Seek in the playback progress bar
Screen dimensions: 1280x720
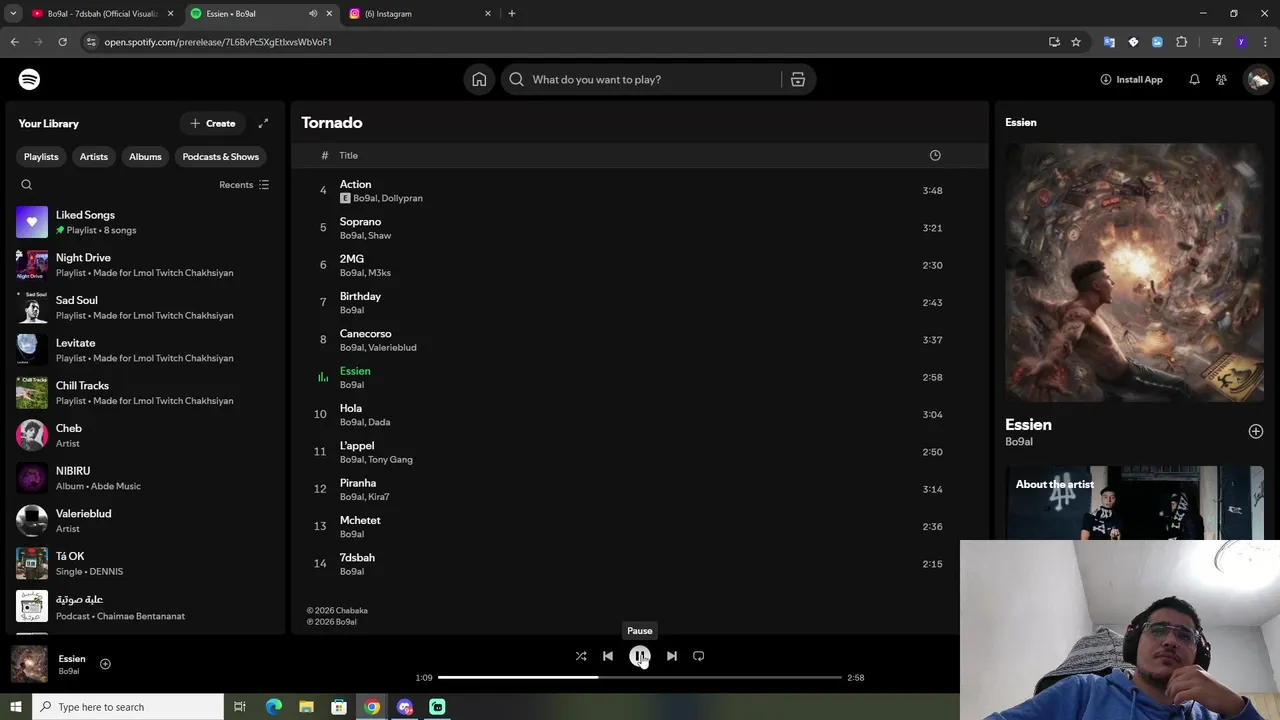point(640,677)
